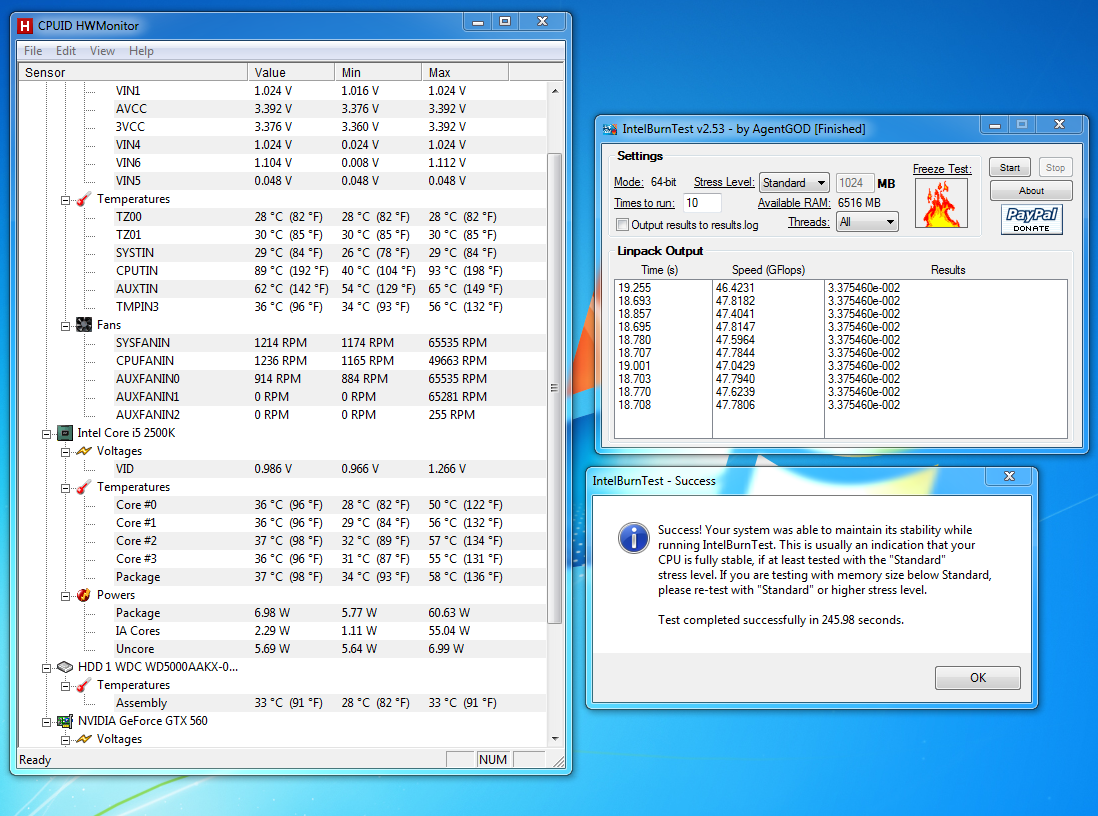Collapse the Powers node
This screenshot has width=1098, height=816.
coord(65,596)
